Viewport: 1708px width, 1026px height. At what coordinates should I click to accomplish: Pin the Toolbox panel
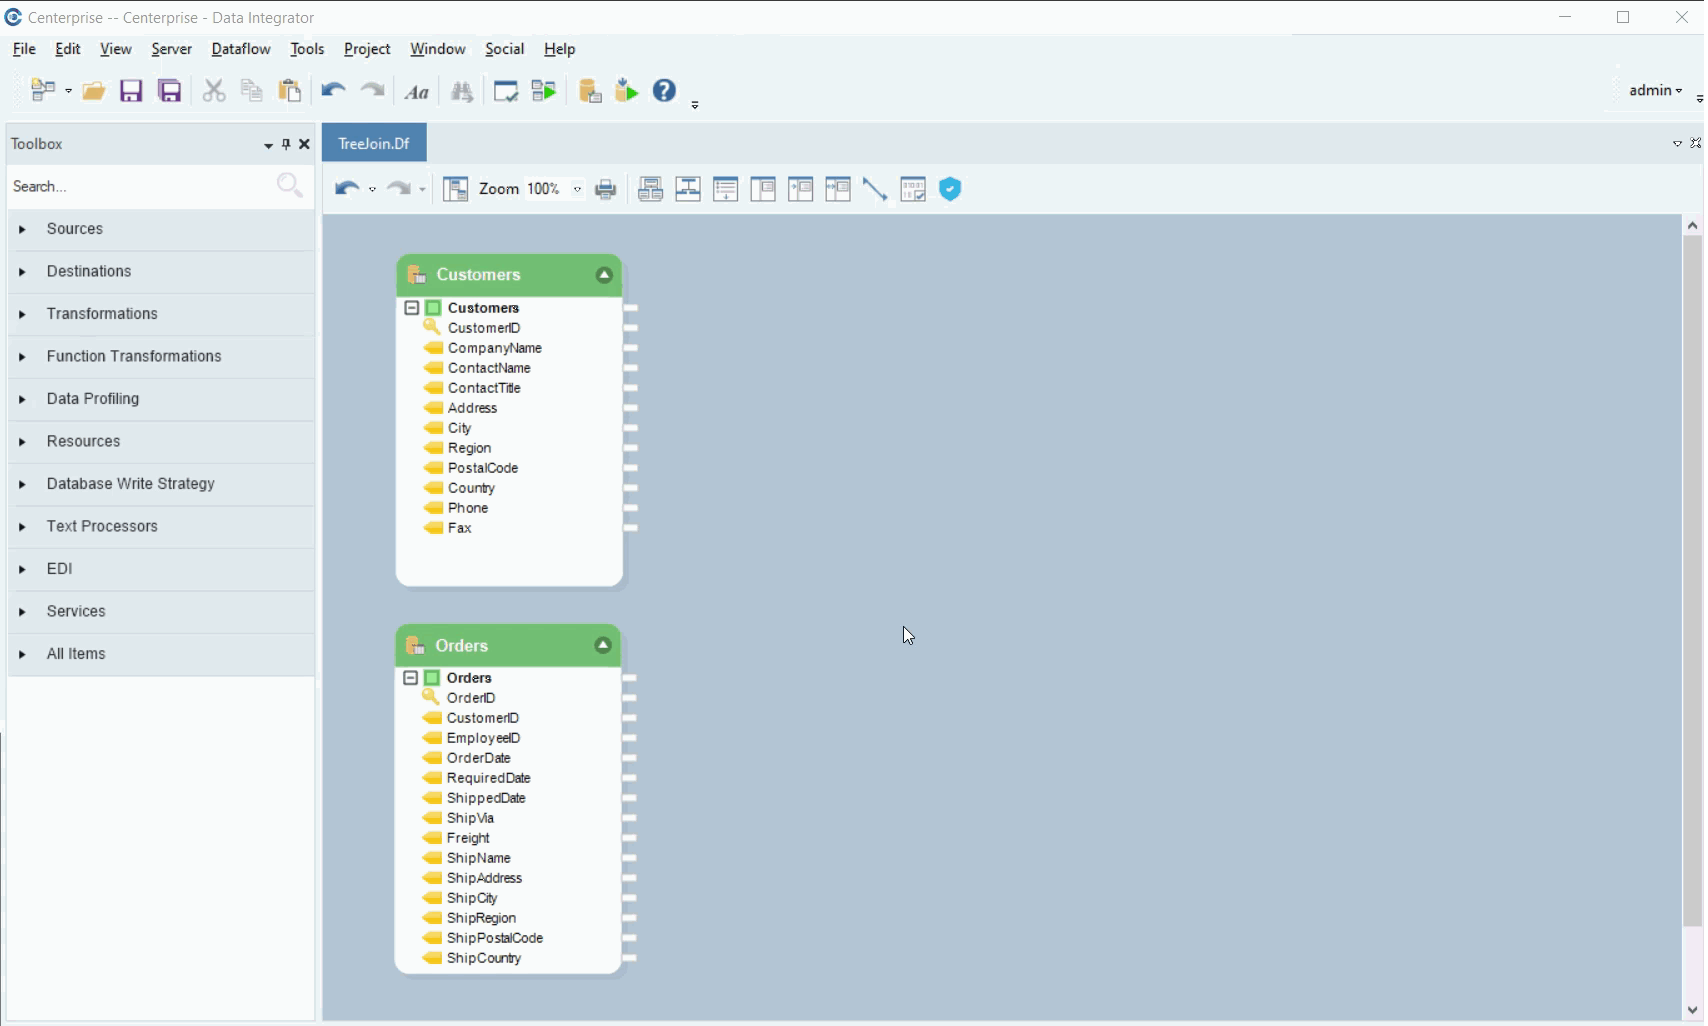coord(286,144)
